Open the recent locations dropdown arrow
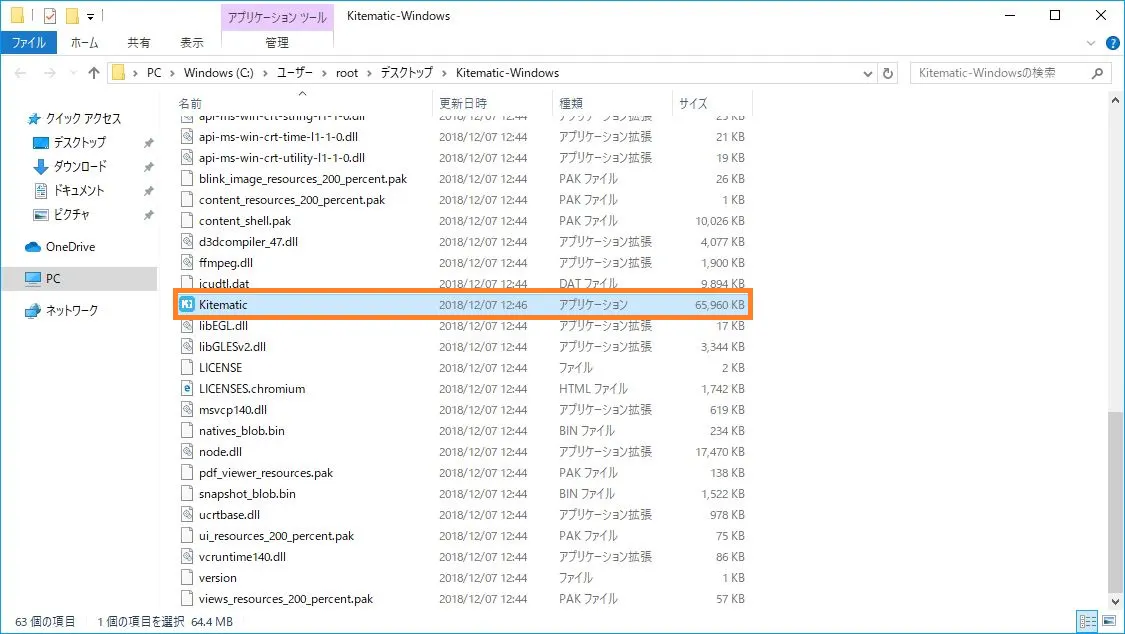The width and height of the screenshot is (1125, 634). coord(72,73)
